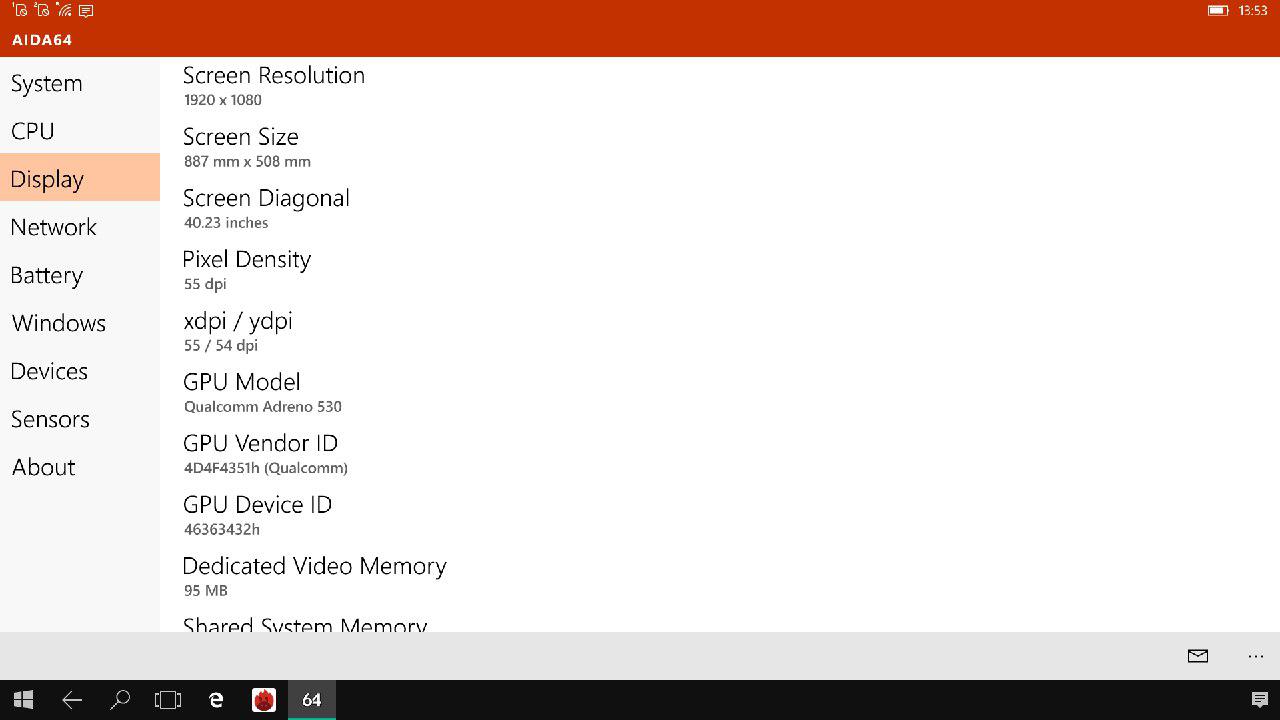
Task: Open the Windows Start menu
Action: pos(24,700)
